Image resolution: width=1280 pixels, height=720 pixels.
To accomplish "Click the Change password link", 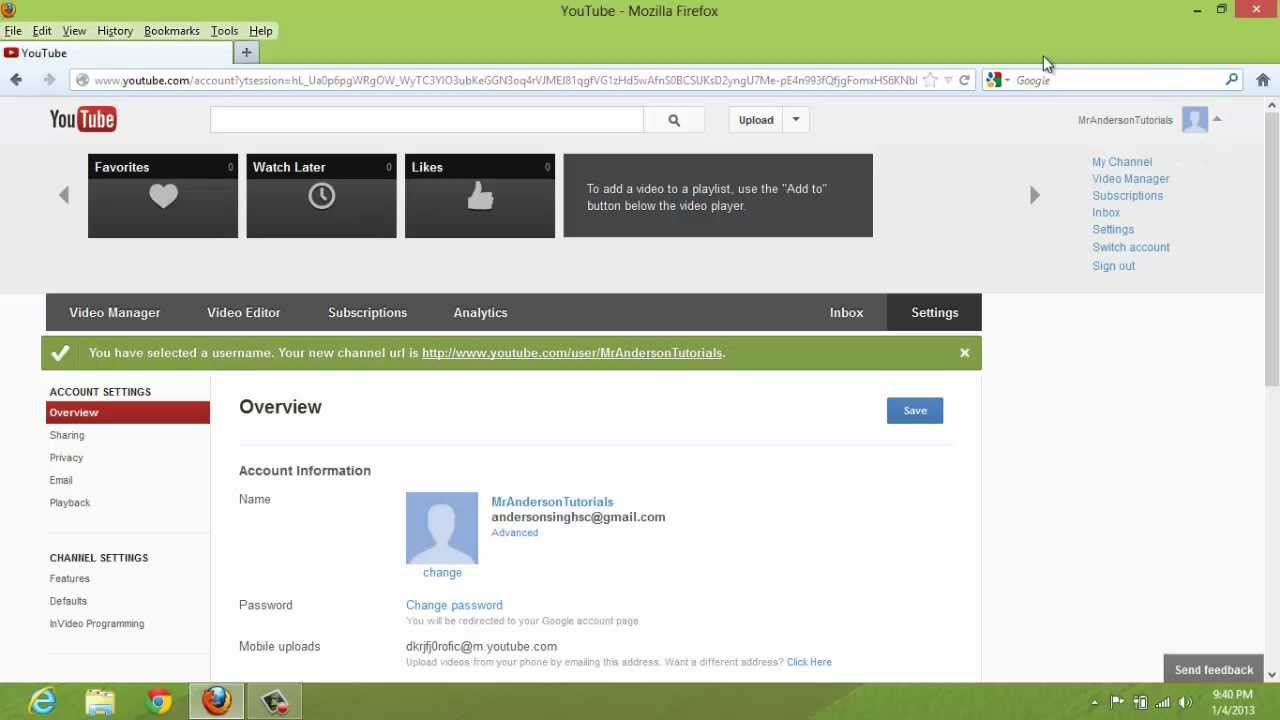I will tap(454, 605).
